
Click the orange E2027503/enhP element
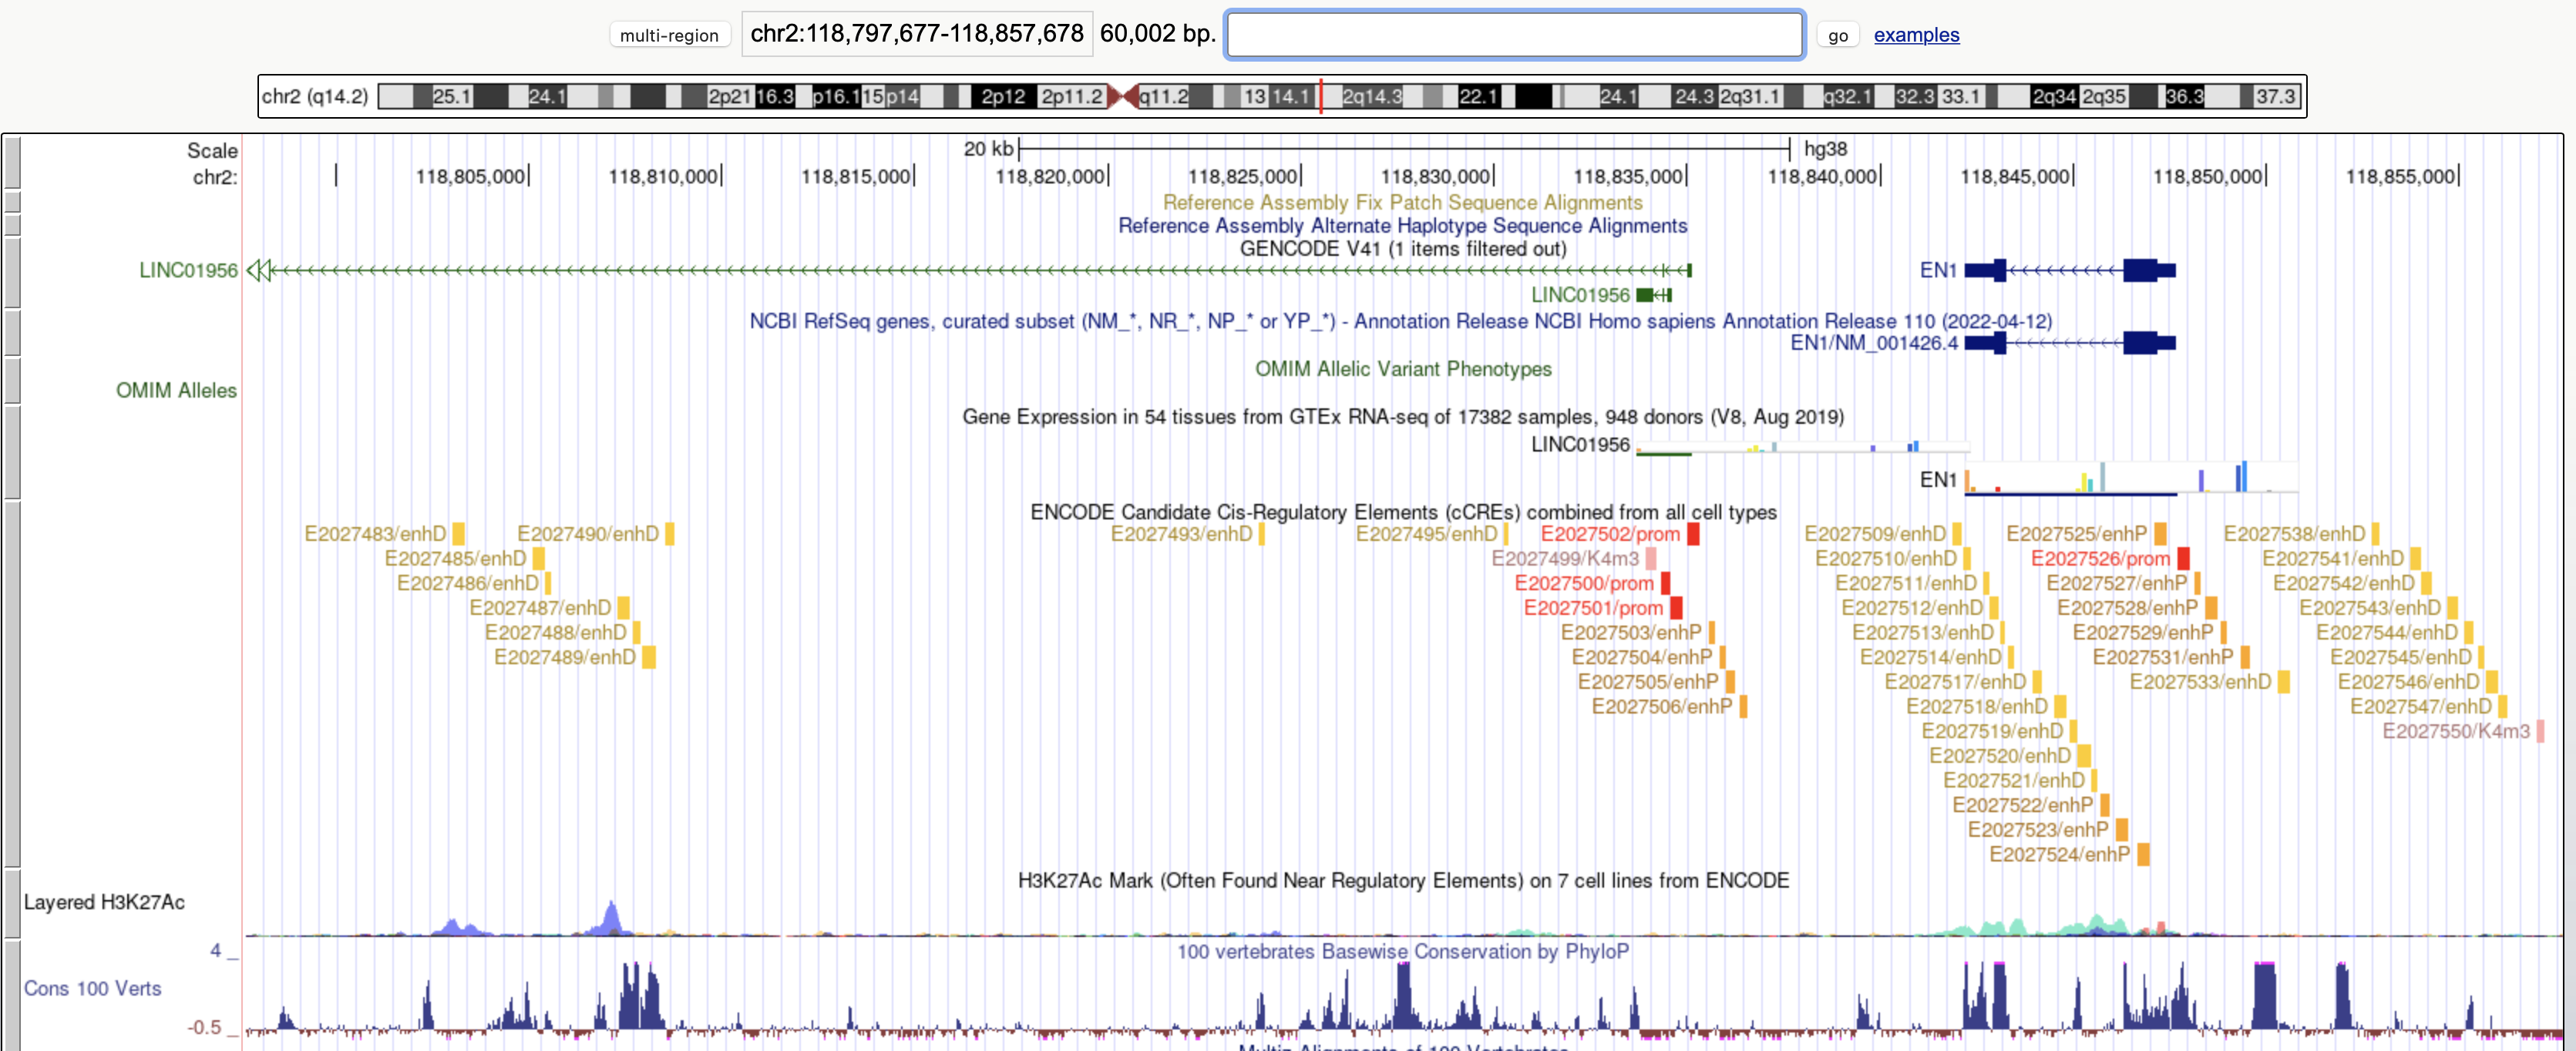[x=1711, y=632]
